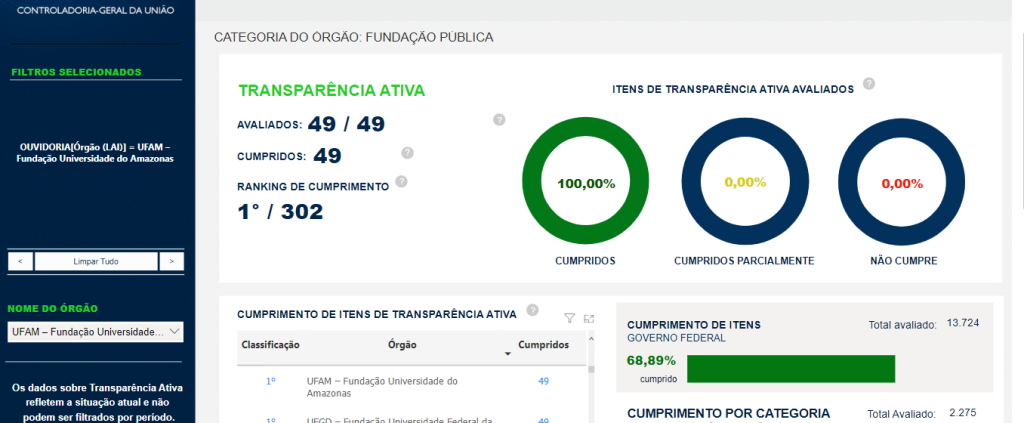This screenshot has width=1024, height=423.
Task: Click the filter funnel icon above table
Action: tap(570, 318)
